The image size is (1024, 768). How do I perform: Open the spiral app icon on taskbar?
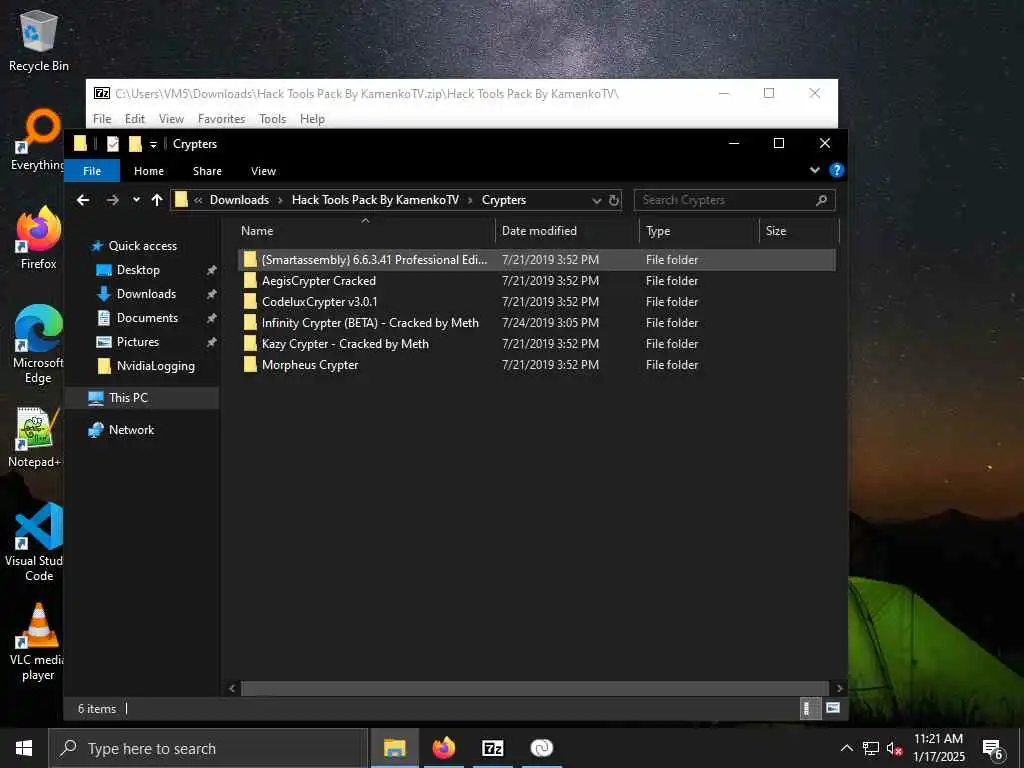(x=541, y=748)
